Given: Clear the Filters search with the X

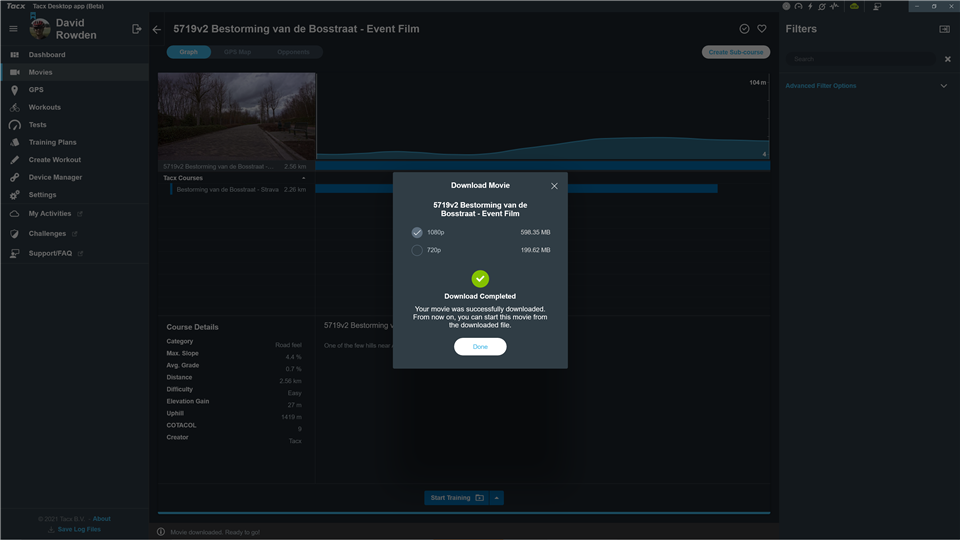Looking at the screenshot, I should click(x=948, y=59).
